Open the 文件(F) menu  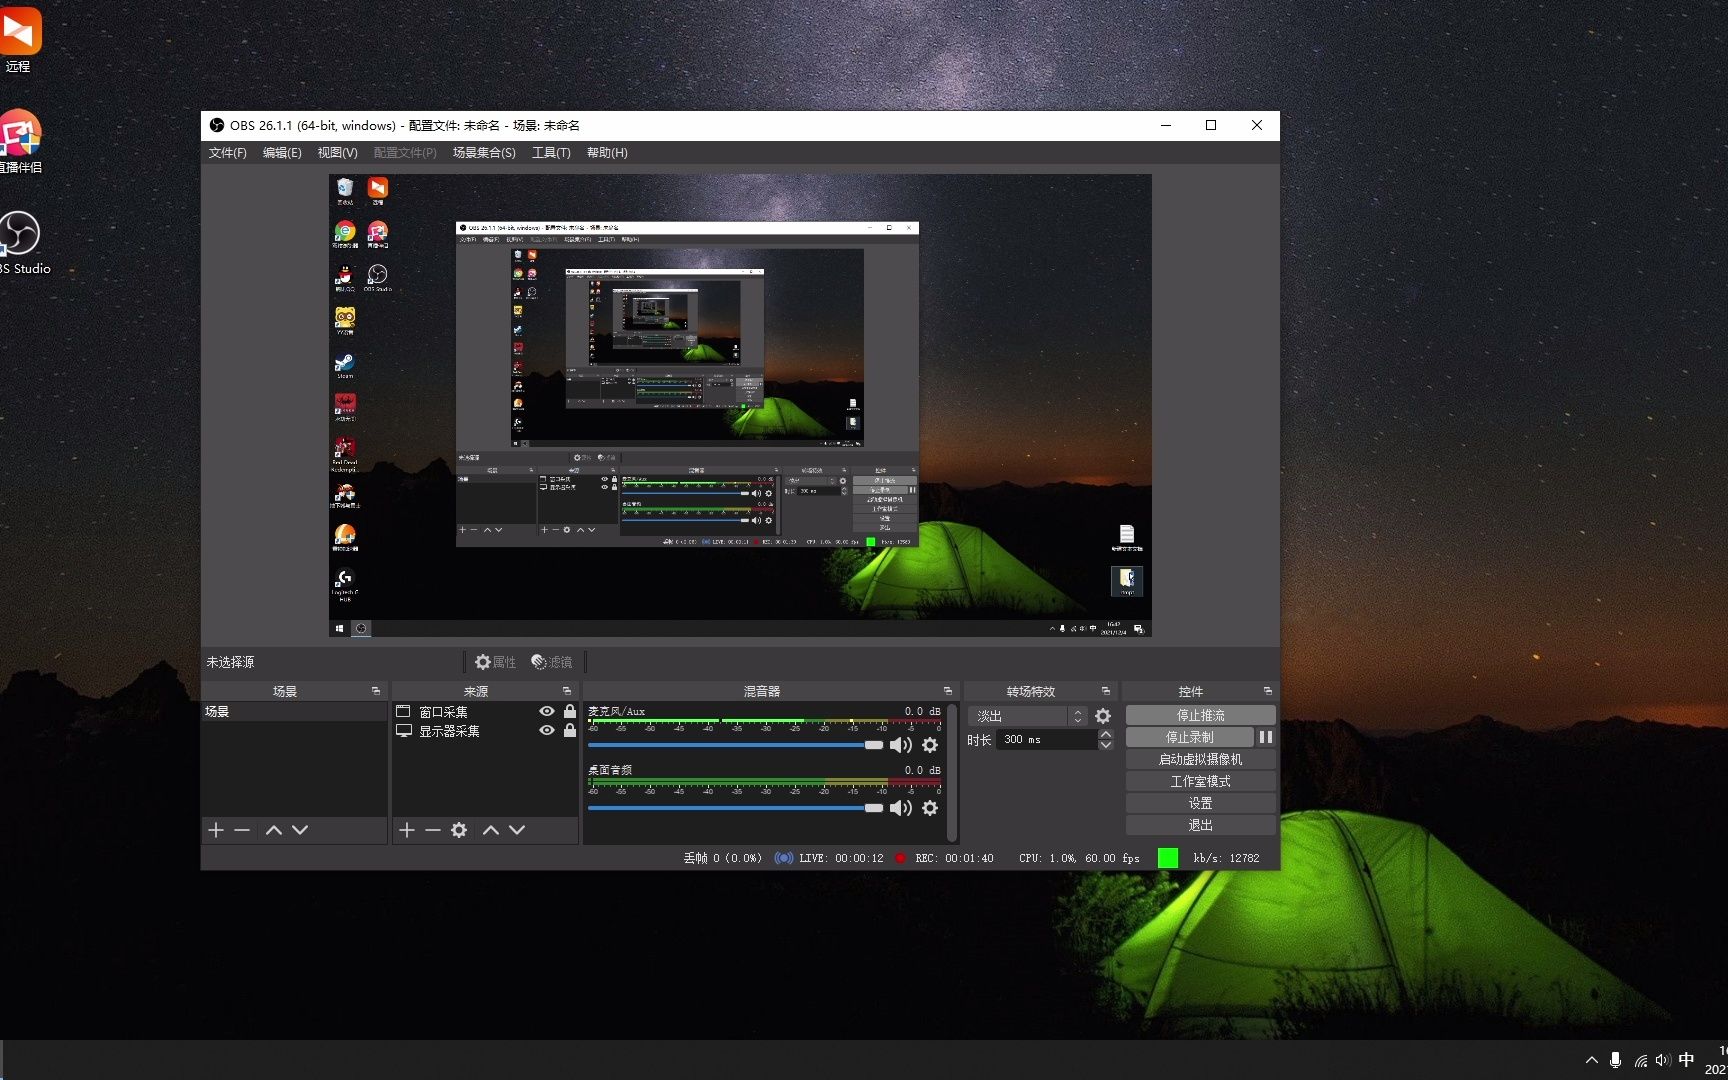pos(228,153)
